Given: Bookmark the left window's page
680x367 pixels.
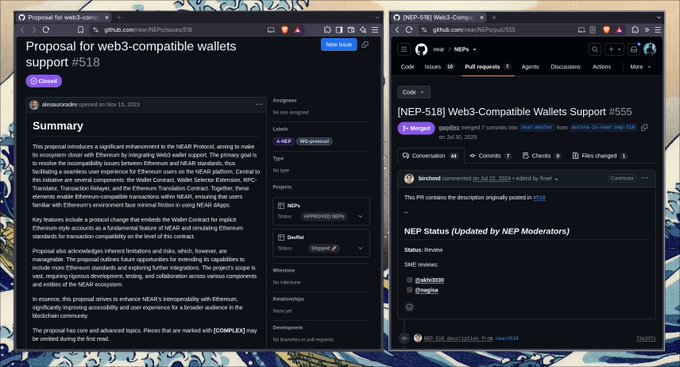Looking at the screenshot, I should [x=81, y=29].
